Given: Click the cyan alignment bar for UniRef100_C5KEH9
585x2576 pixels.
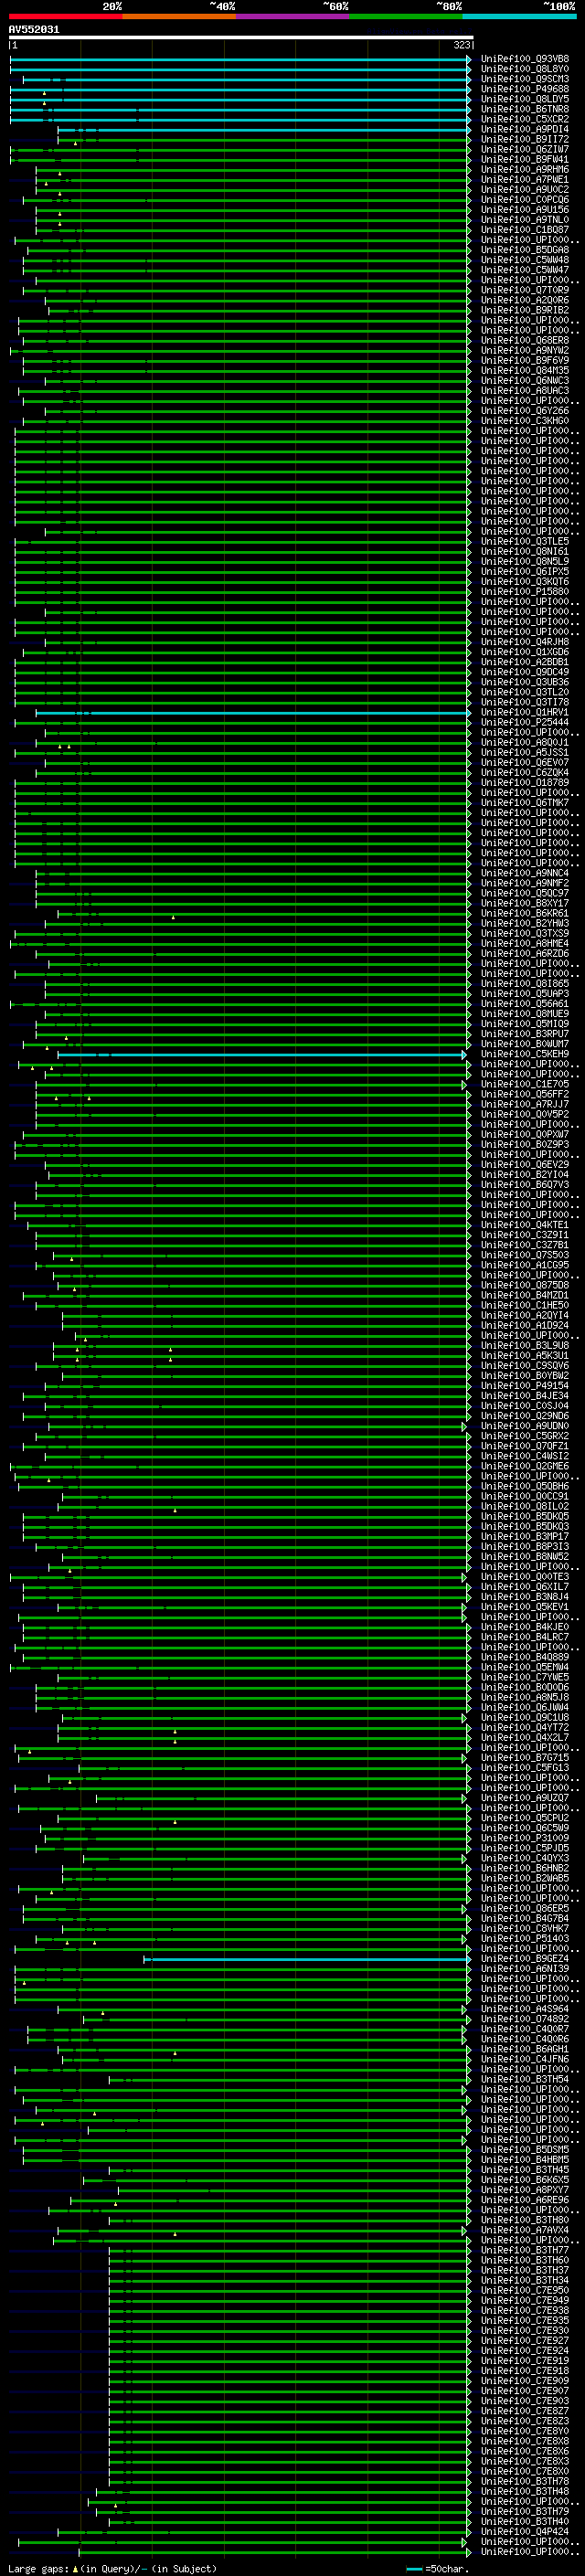Looking at the screenshot, I should click(x=262, y=1055).
